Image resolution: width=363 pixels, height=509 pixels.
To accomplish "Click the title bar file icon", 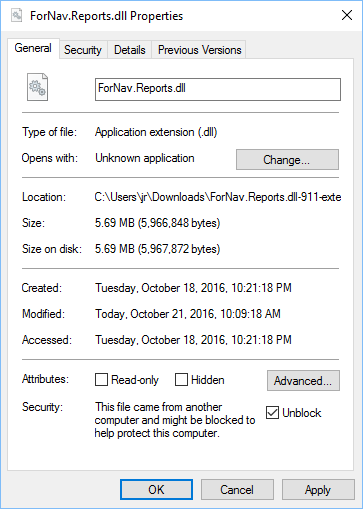I will point(17,15).
